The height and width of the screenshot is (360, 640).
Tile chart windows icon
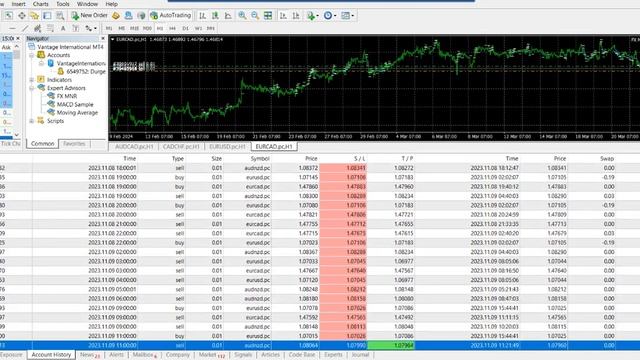point(268,16)
